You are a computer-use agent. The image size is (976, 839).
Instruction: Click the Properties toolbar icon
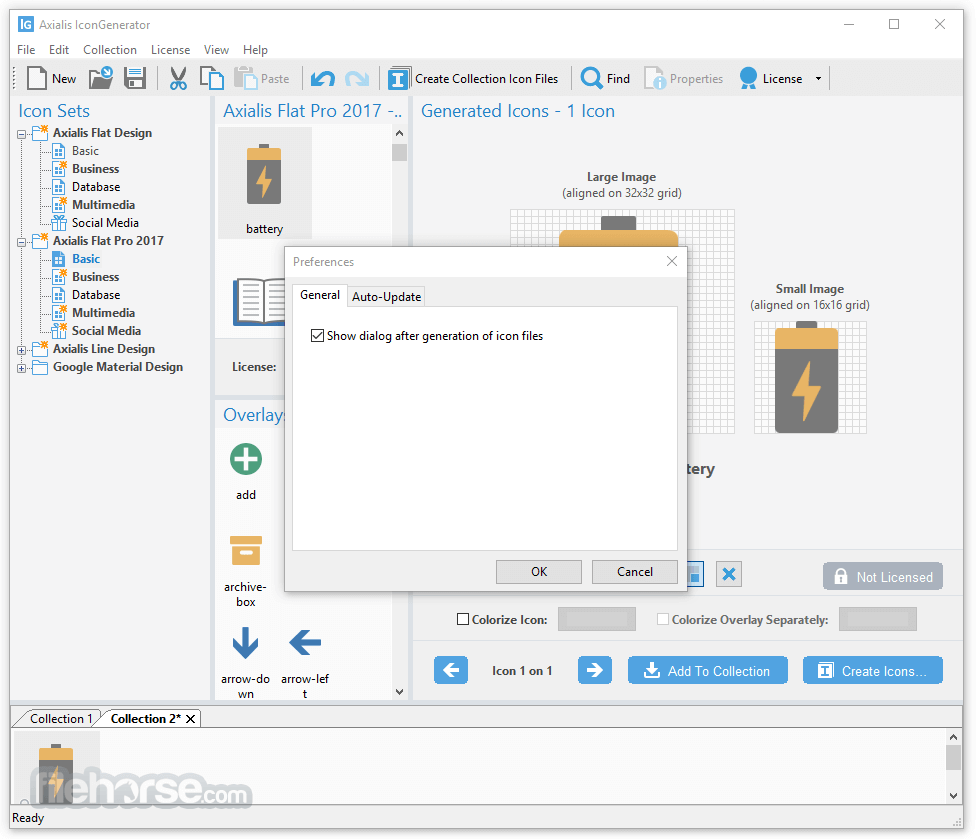tap(655, 78)
